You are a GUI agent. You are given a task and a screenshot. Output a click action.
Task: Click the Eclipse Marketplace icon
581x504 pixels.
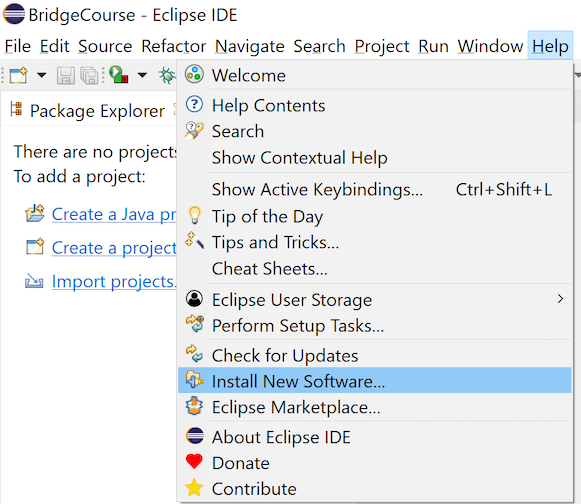coord(194,406)
